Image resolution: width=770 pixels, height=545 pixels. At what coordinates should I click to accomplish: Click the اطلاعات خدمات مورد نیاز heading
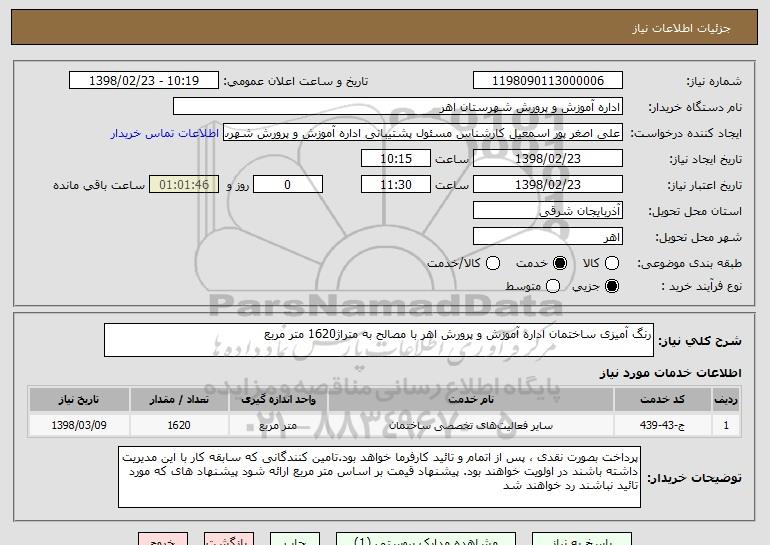[670, 373]
